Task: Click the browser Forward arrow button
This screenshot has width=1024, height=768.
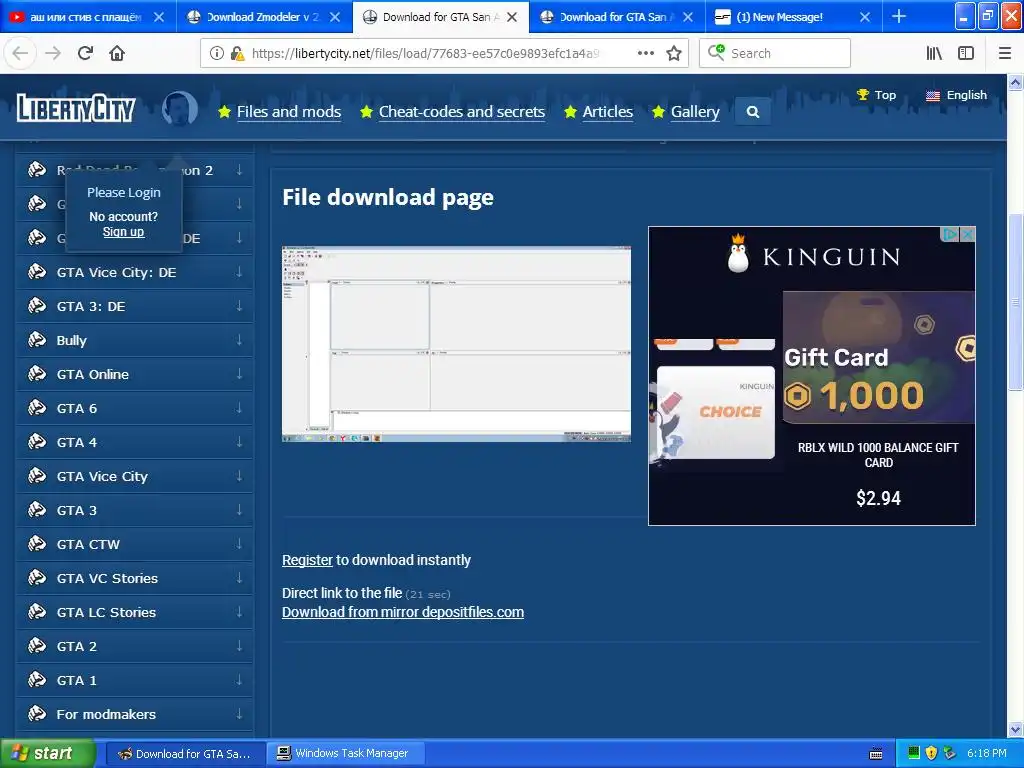Action: click(x=53, y=53)
